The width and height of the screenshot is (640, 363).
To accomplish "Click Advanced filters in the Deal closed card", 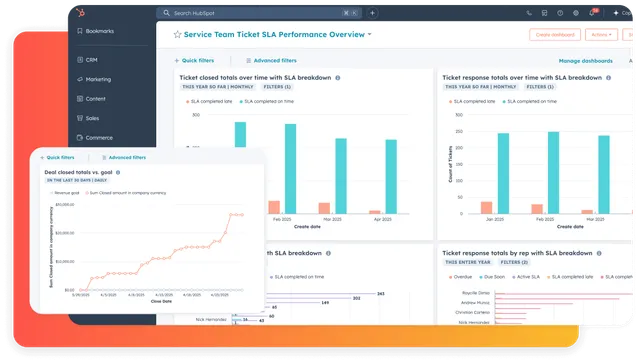I will (124, 157).
